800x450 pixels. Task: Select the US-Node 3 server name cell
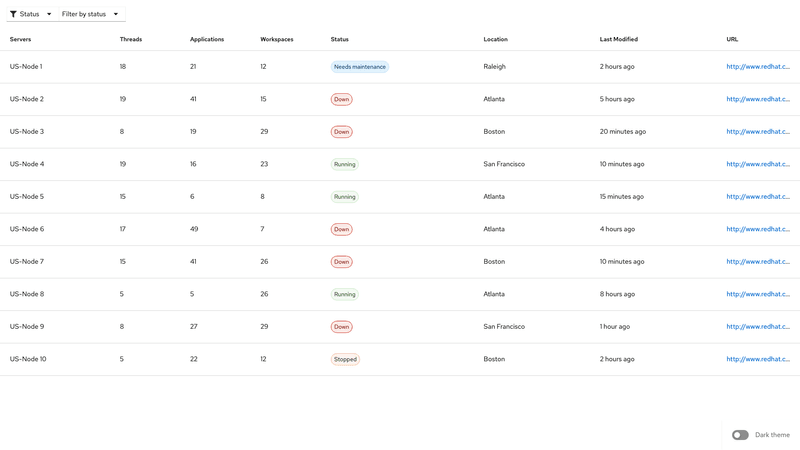click(x=27, y=132)
